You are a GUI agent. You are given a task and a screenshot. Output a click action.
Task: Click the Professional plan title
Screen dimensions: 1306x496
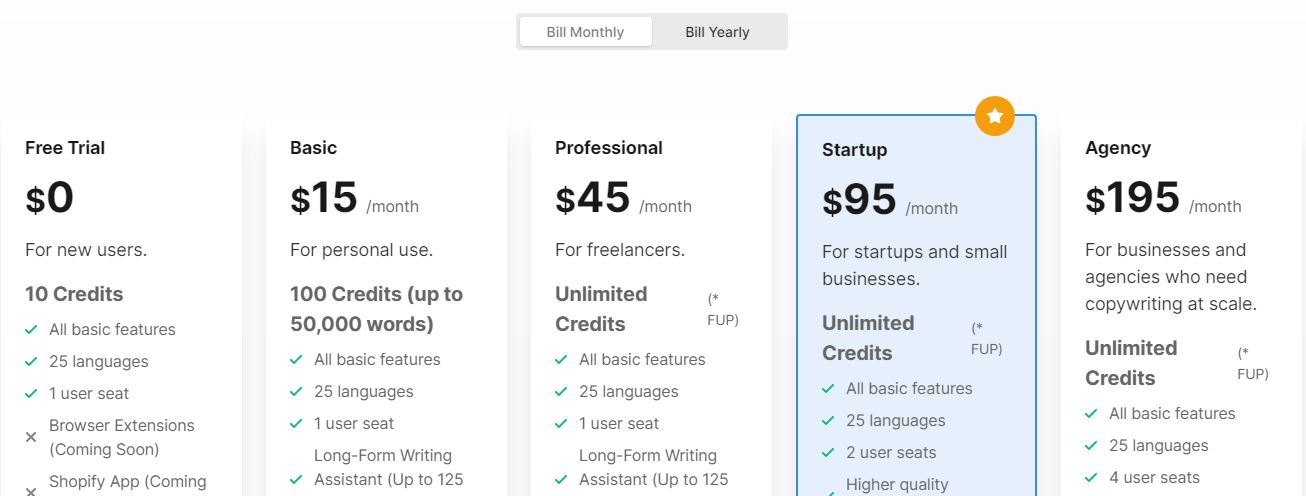609,148
